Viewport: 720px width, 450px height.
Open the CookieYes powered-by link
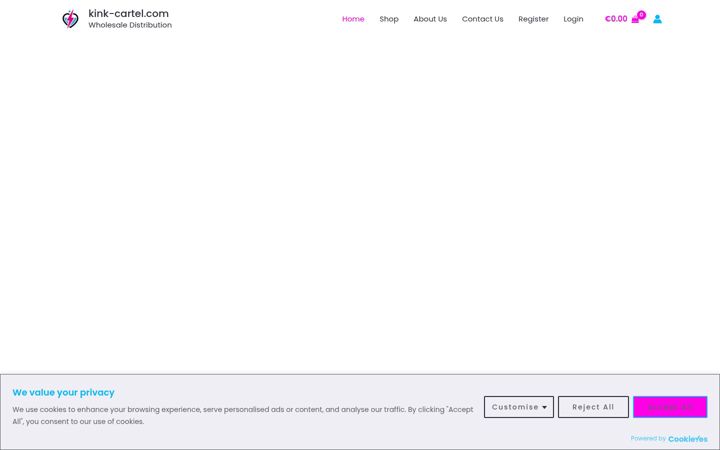click(x=687, y=439)
